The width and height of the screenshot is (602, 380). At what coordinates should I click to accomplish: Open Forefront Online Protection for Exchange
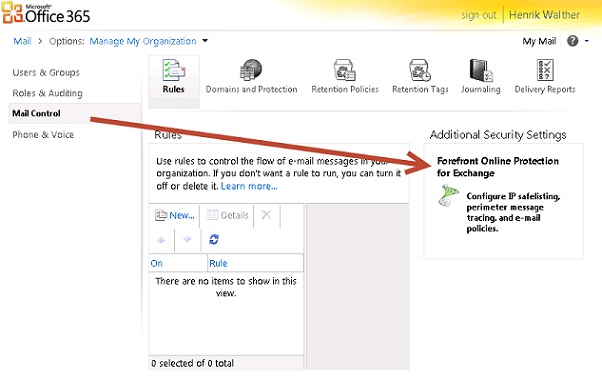pyautogui.click(x=498, y=167)
